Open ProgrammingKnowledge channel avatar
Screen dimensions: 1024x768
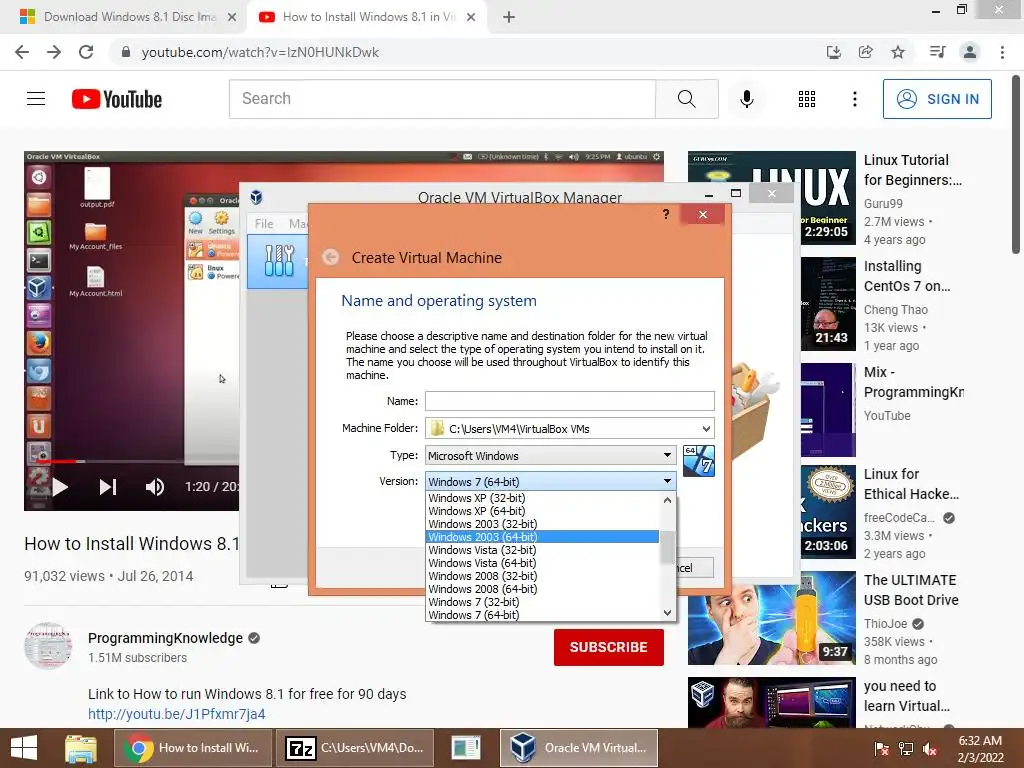click(48, 646)
